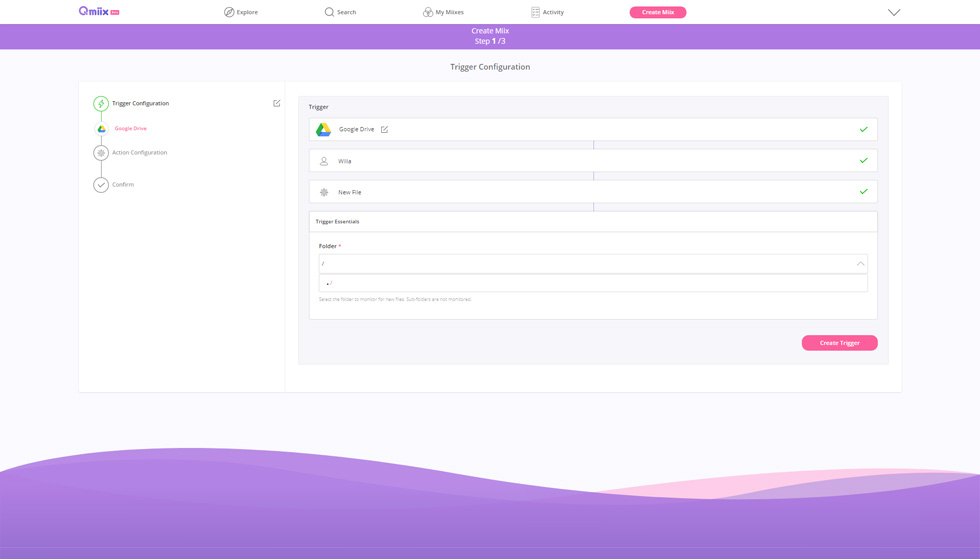This screenshot has width=980, height=559.
Task: Click the lightning bolt Trigger Configuration step icon
Action: click(101, 104)
